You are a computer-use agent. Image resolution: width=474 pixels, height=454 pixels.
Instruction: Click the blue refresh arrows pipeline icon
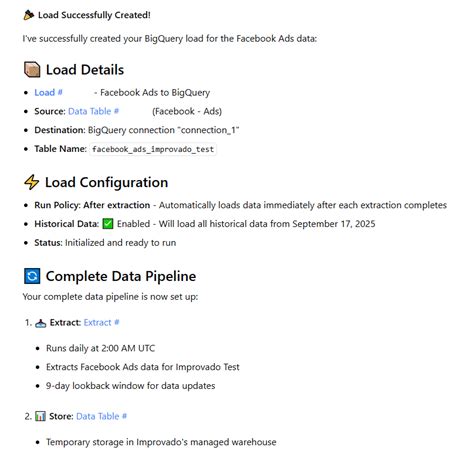click(x=32, y=276)
